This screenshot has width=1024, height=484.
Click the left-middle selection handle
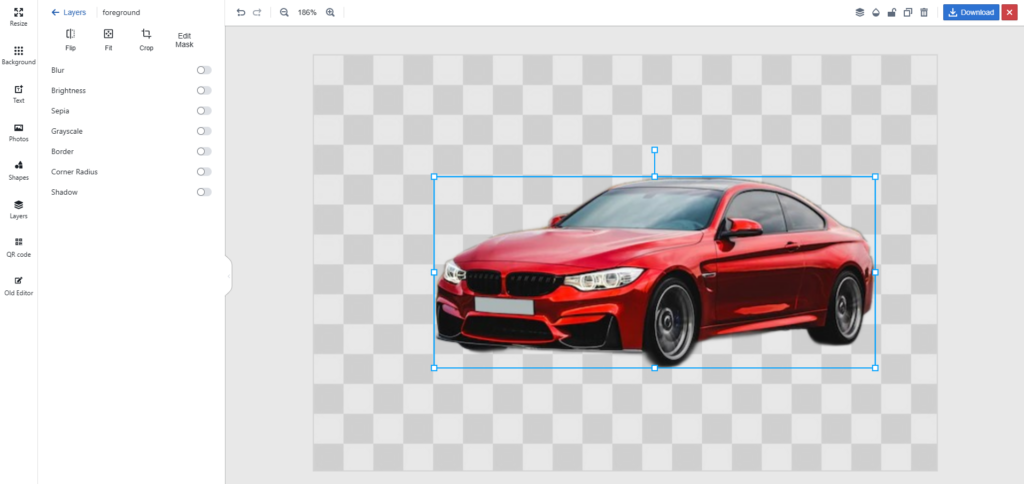coord(434,272)
